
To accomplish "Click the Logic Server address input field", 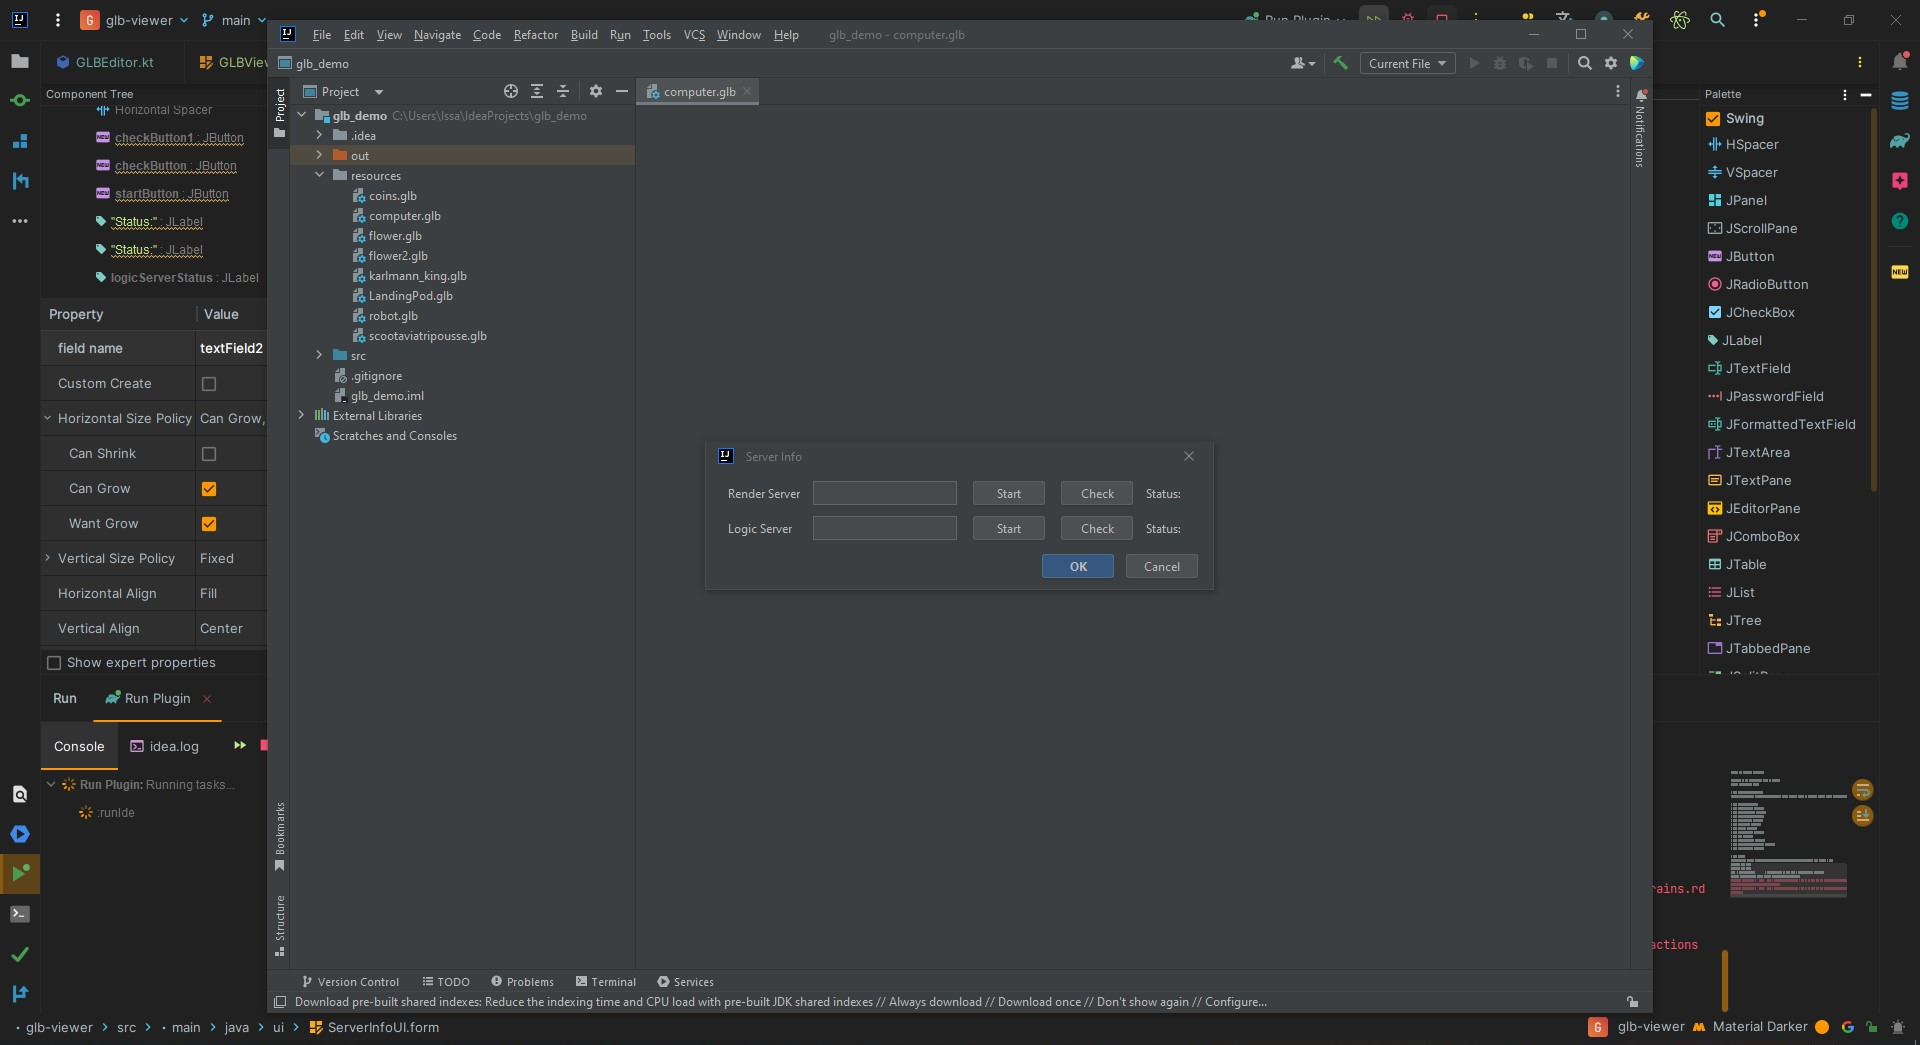I will tap(884, 528).
